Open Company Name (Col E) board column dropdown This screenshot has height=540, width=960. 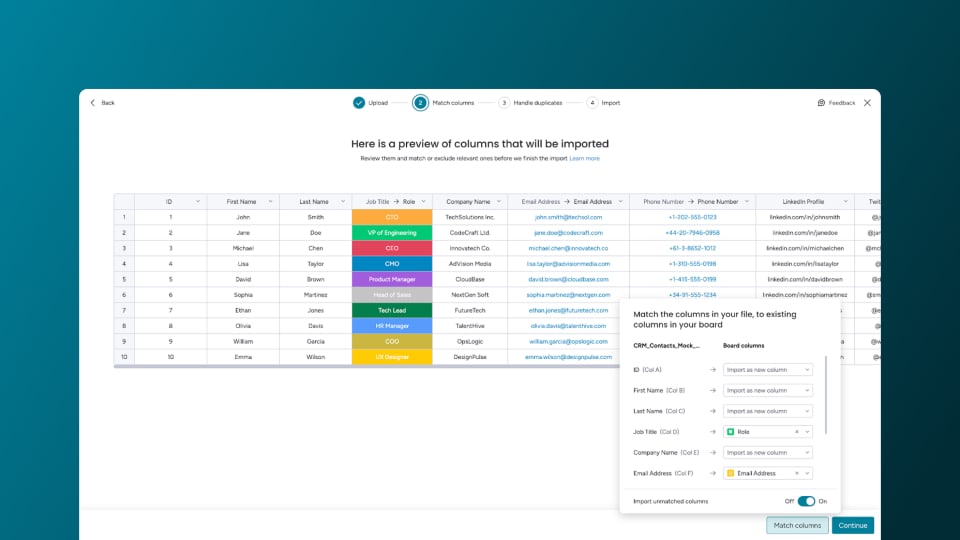(768, 453)
